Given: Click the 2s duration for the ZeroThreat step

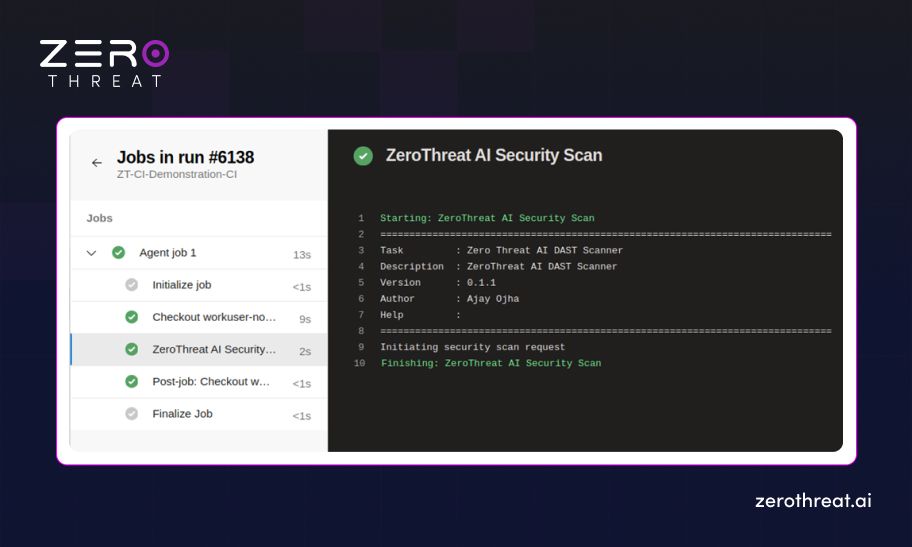Looking at the screenshot, I should pos(305,351).
